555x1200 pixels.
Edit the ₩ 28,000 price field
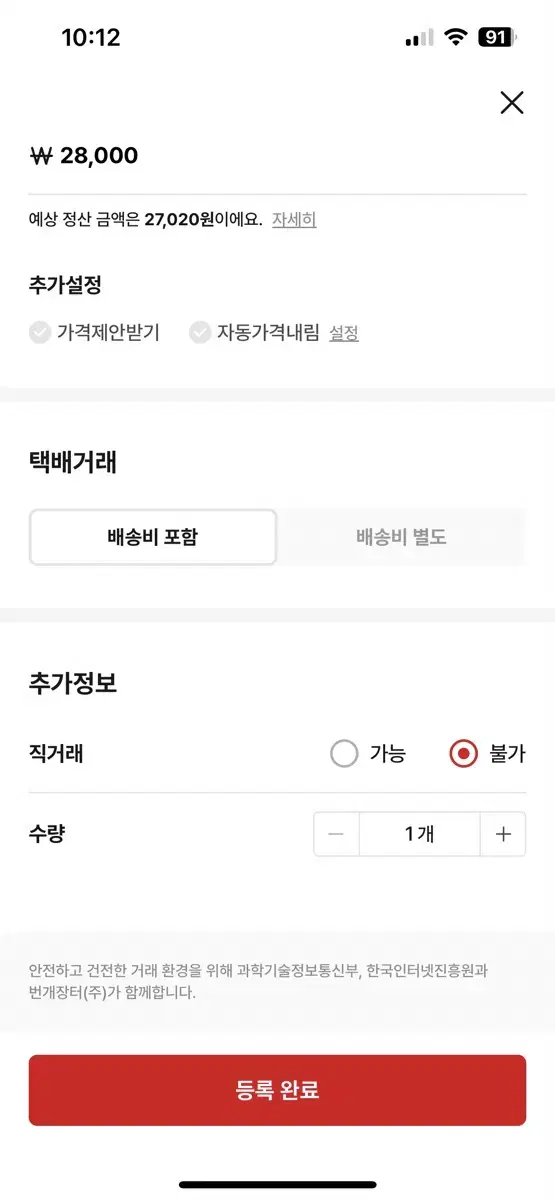click(277, 156)
